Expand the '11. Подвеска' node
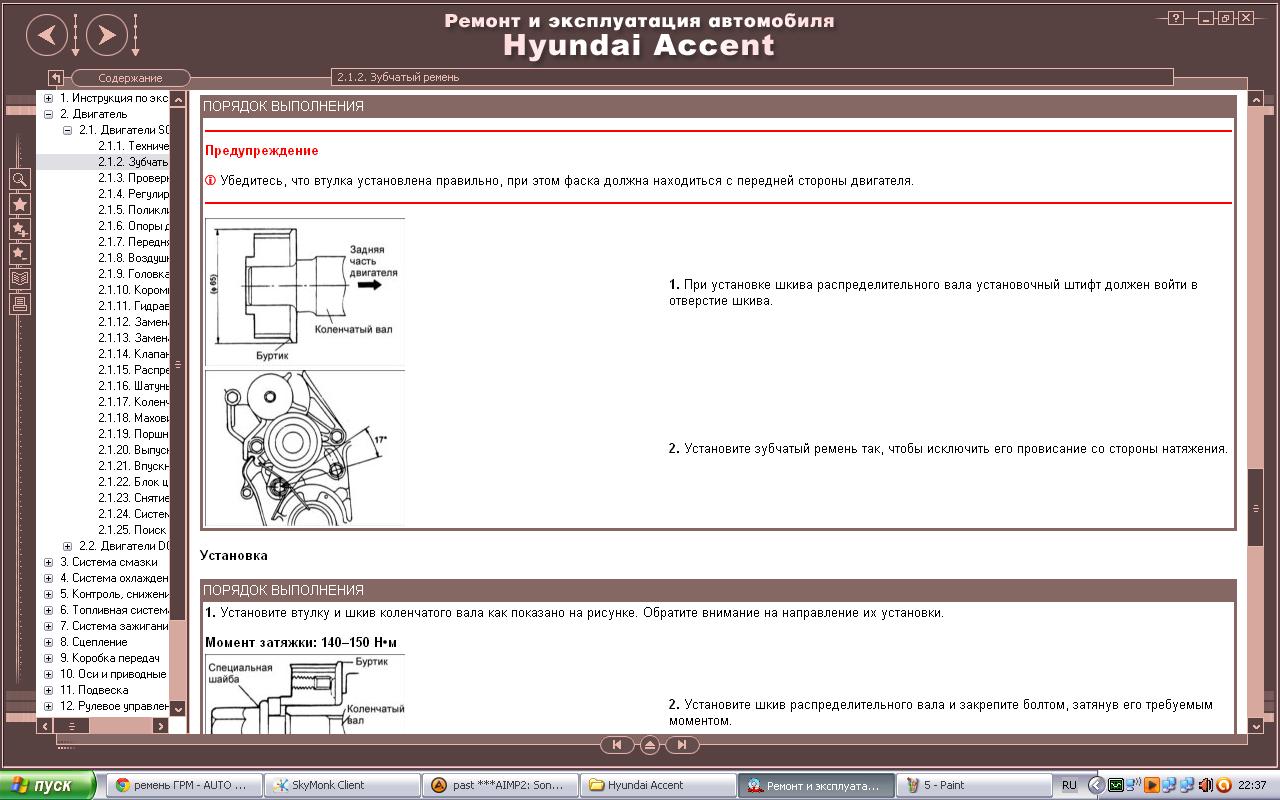 [x=49, y=690]
